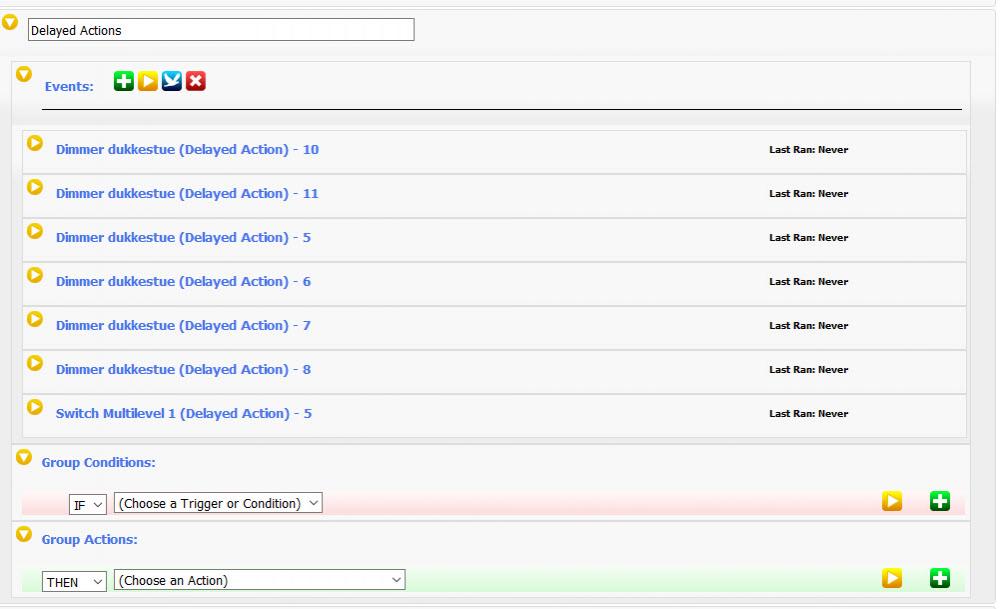Collapse the Delayed Actions group arrow
Viewport: 1000px width, 609px height.
tap(10, 22)
